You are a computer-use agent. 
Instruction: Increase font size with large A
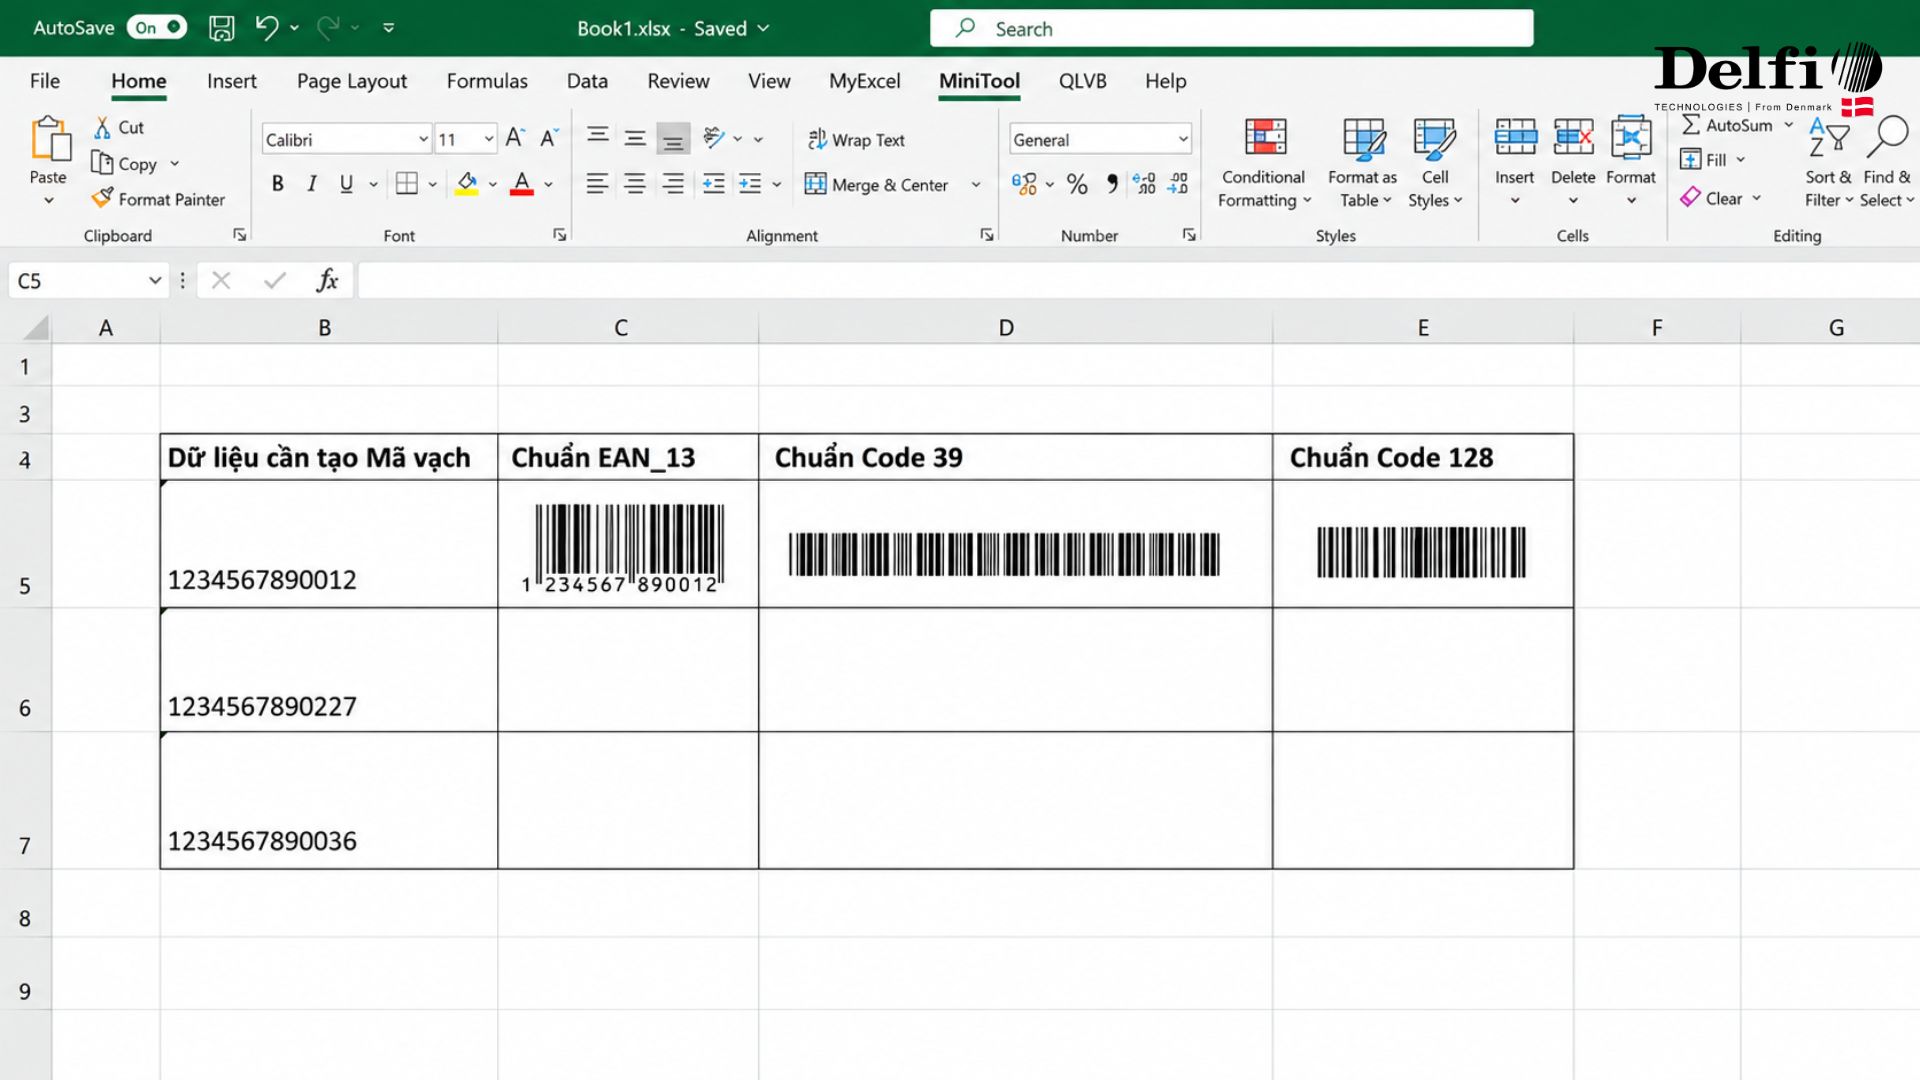(514, 138)
